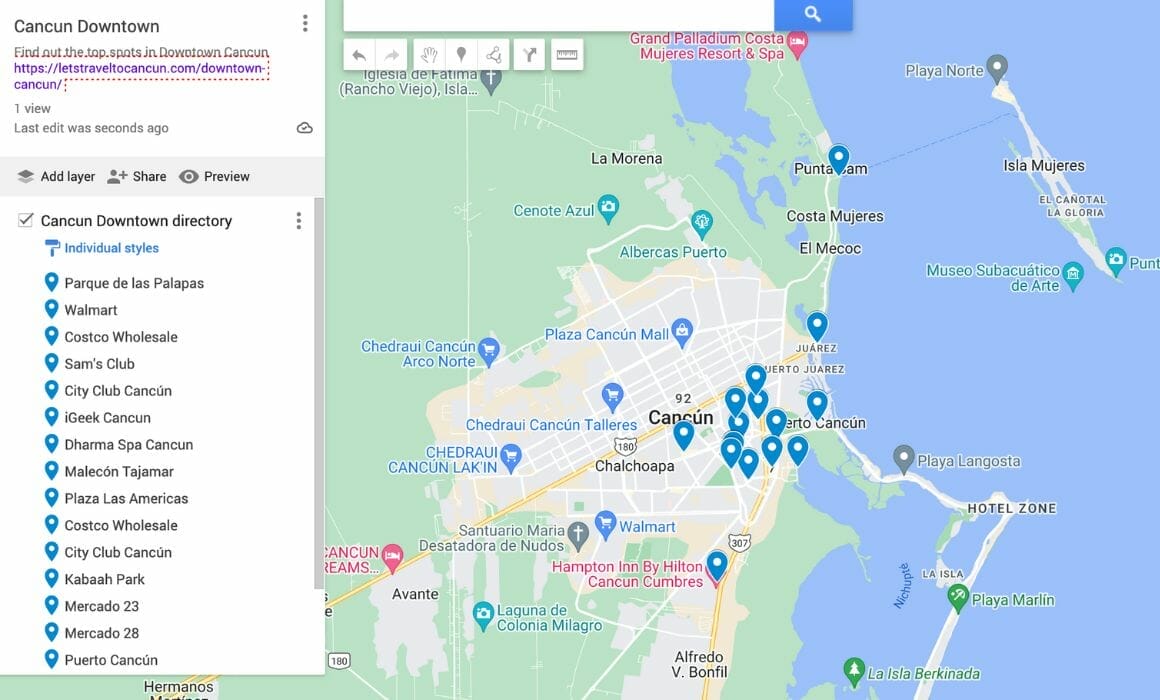Open the letstraveltocancun.com downtown link
Viewport: 1160px width, 700px height.
coord(140,69)
